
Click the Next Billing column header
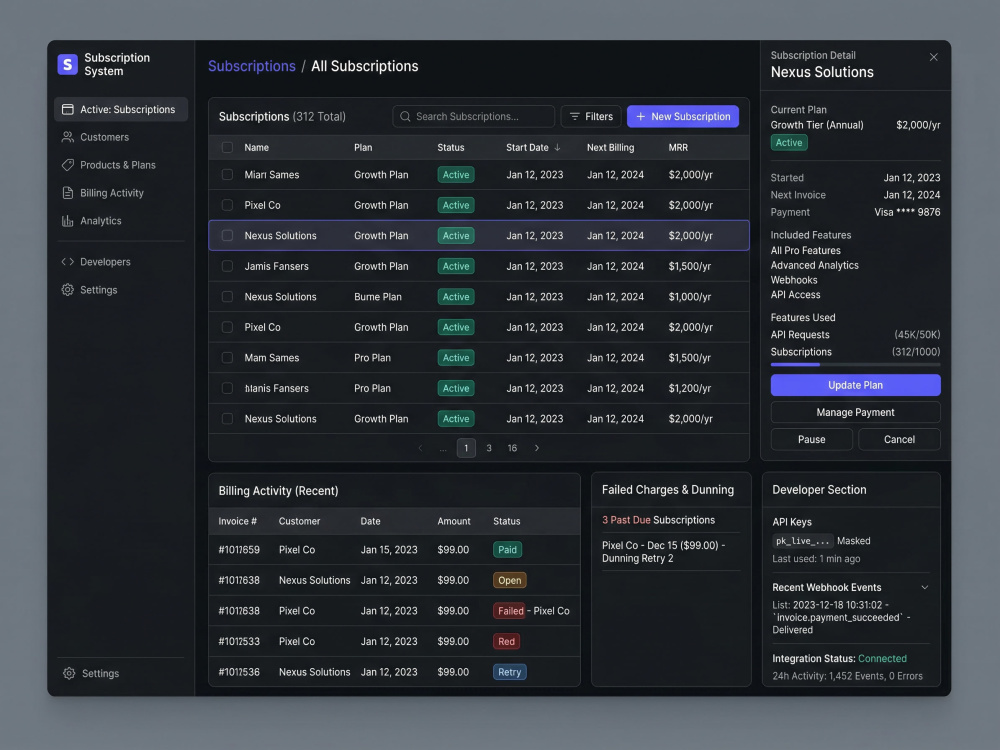tap(610, 147)
